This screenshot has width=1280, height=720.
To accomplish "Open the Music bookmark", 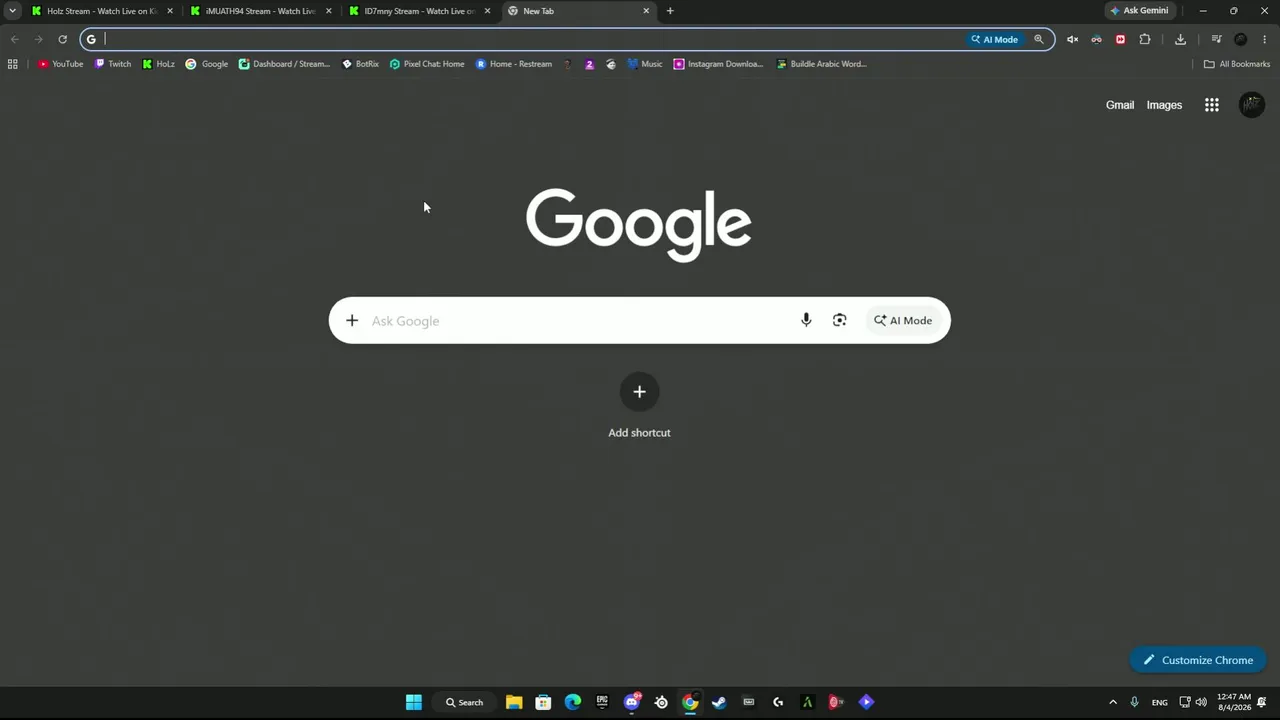I will click(645, 64).
